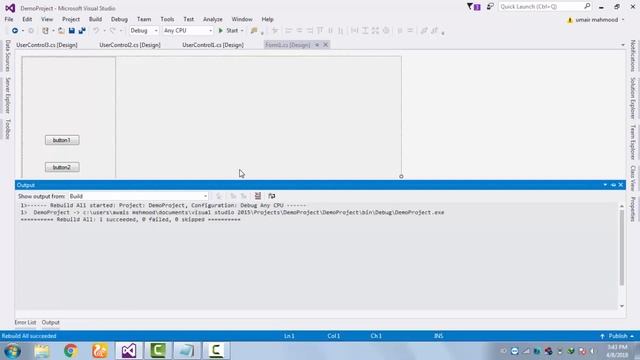Open the File menu
640x360 pixels.
click(x=9, y=19)
